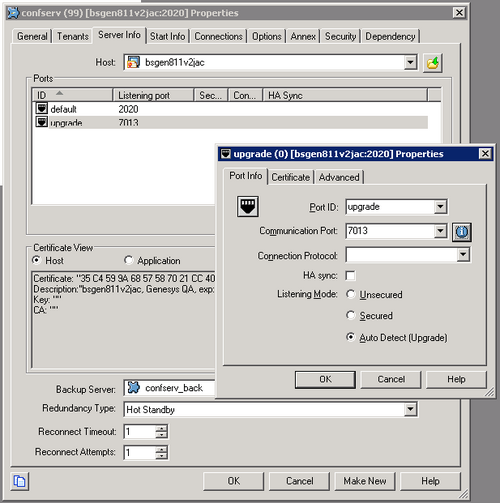Expand the Port ID dropdown

(x=440, y=207)
